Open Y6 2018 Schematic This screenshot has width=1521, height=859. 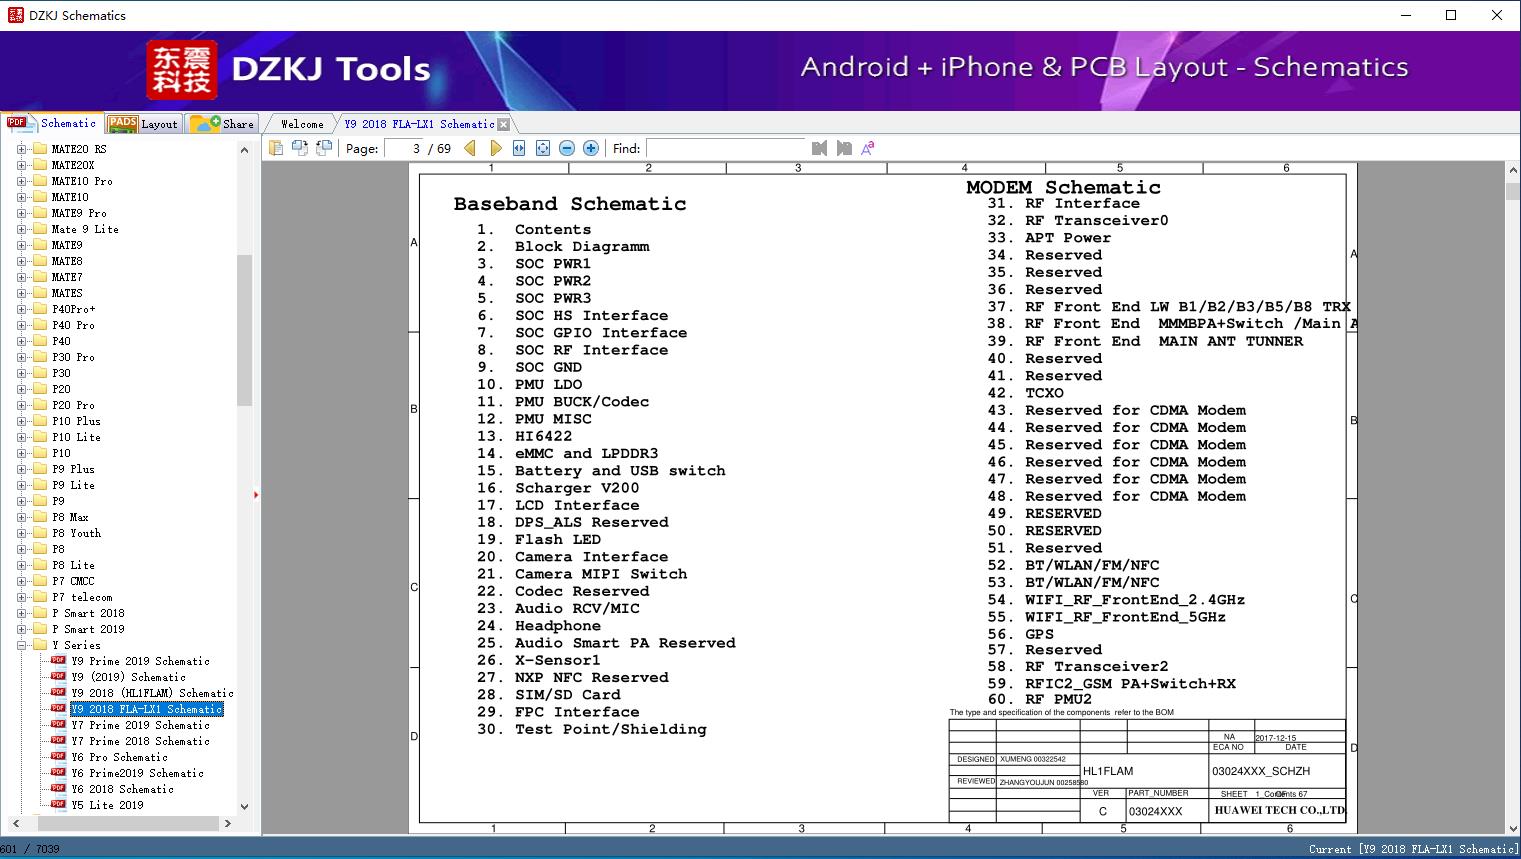click(x=122, y=789)
